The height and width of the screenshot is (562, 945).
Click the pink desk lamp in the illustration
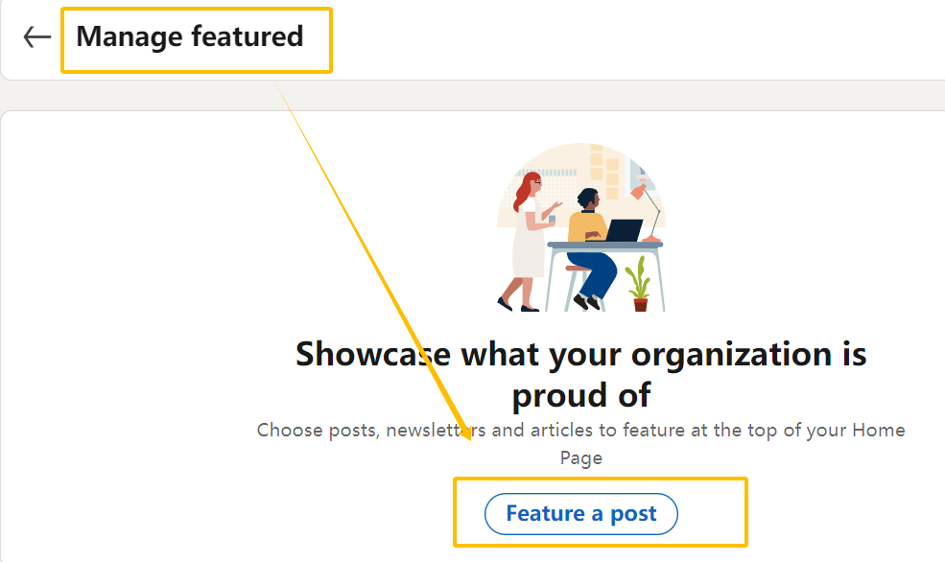[646, 212]
